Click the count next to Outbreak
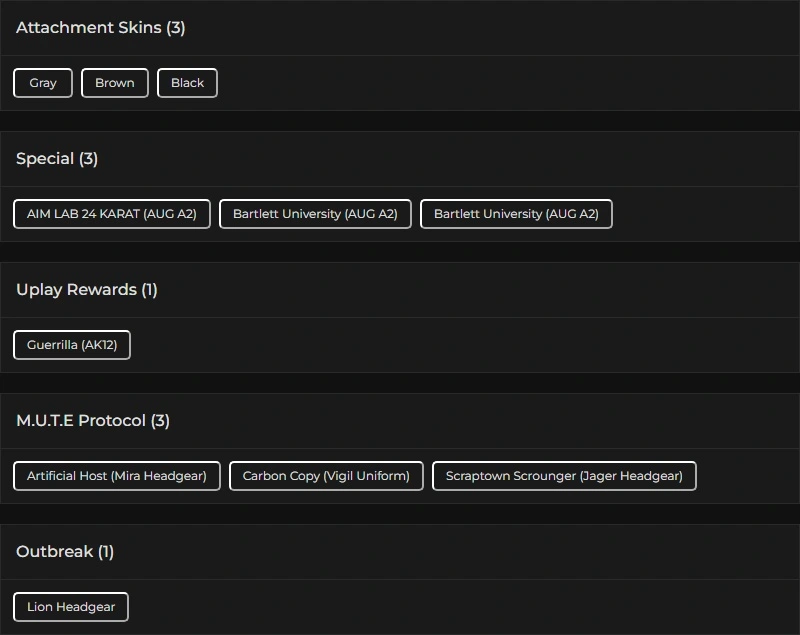 pyautogui.click(x=106, y=552)
